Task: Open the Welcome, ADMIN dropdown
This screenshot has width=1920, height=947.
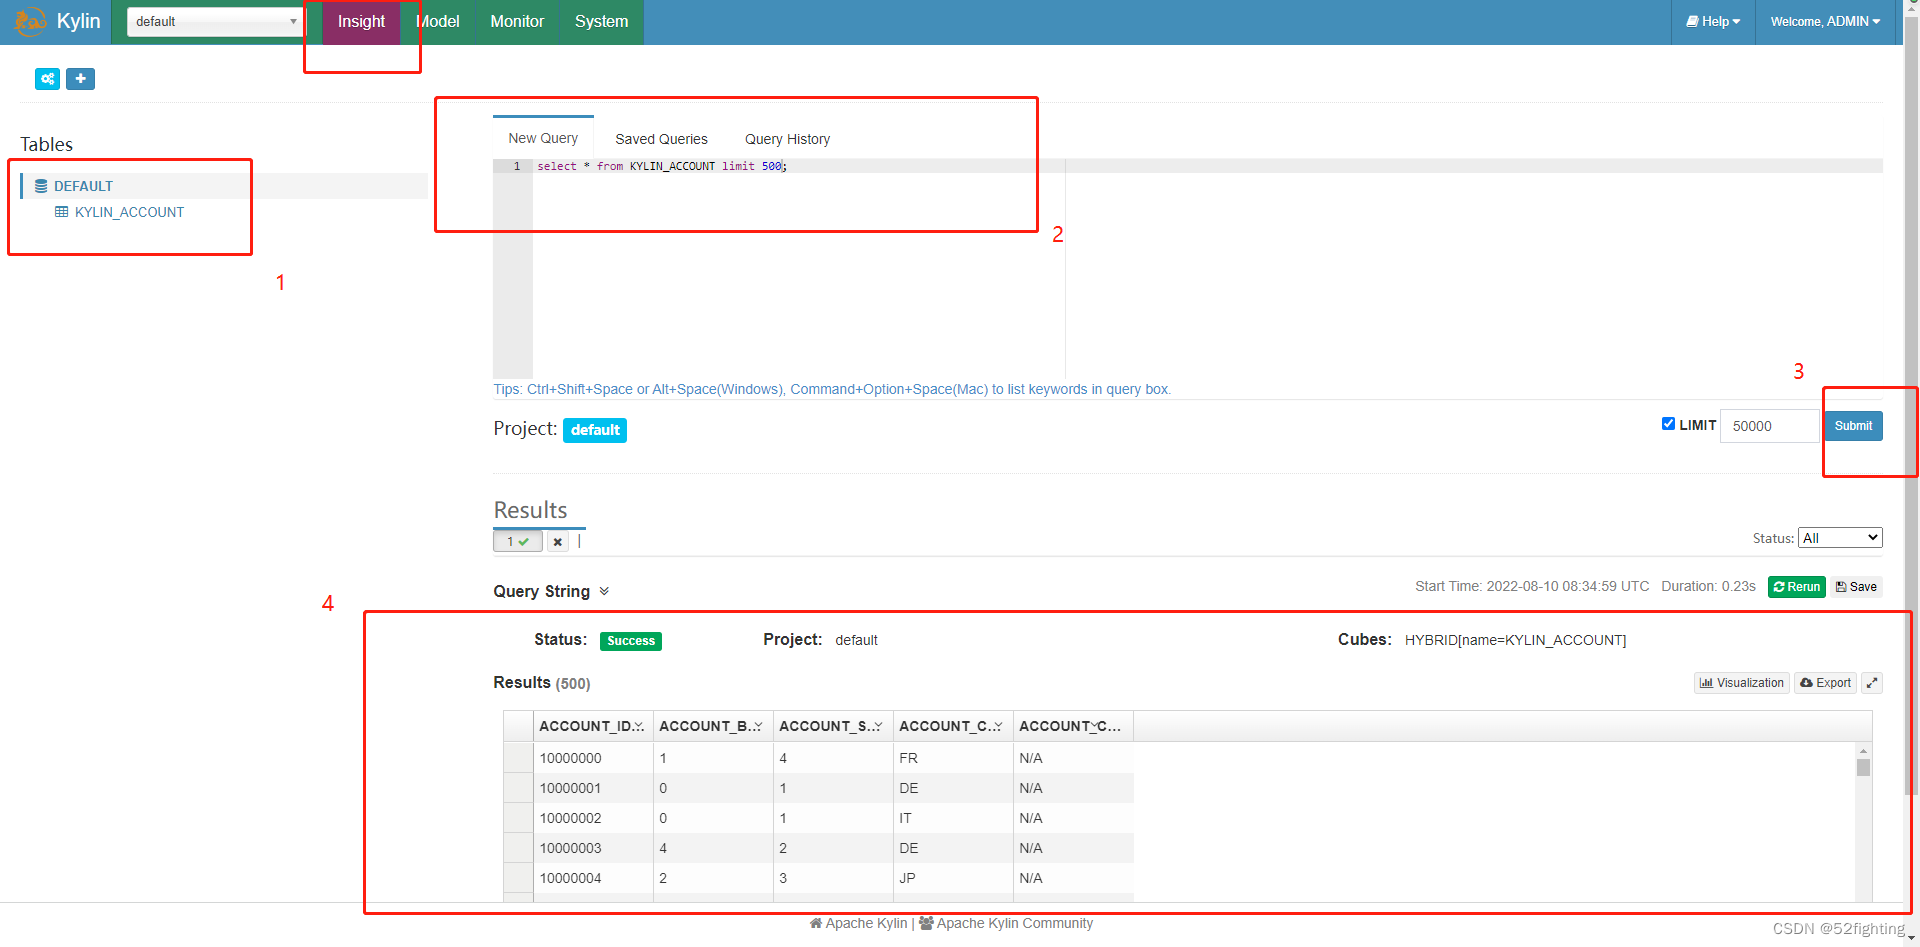Action: point(1825,22)
